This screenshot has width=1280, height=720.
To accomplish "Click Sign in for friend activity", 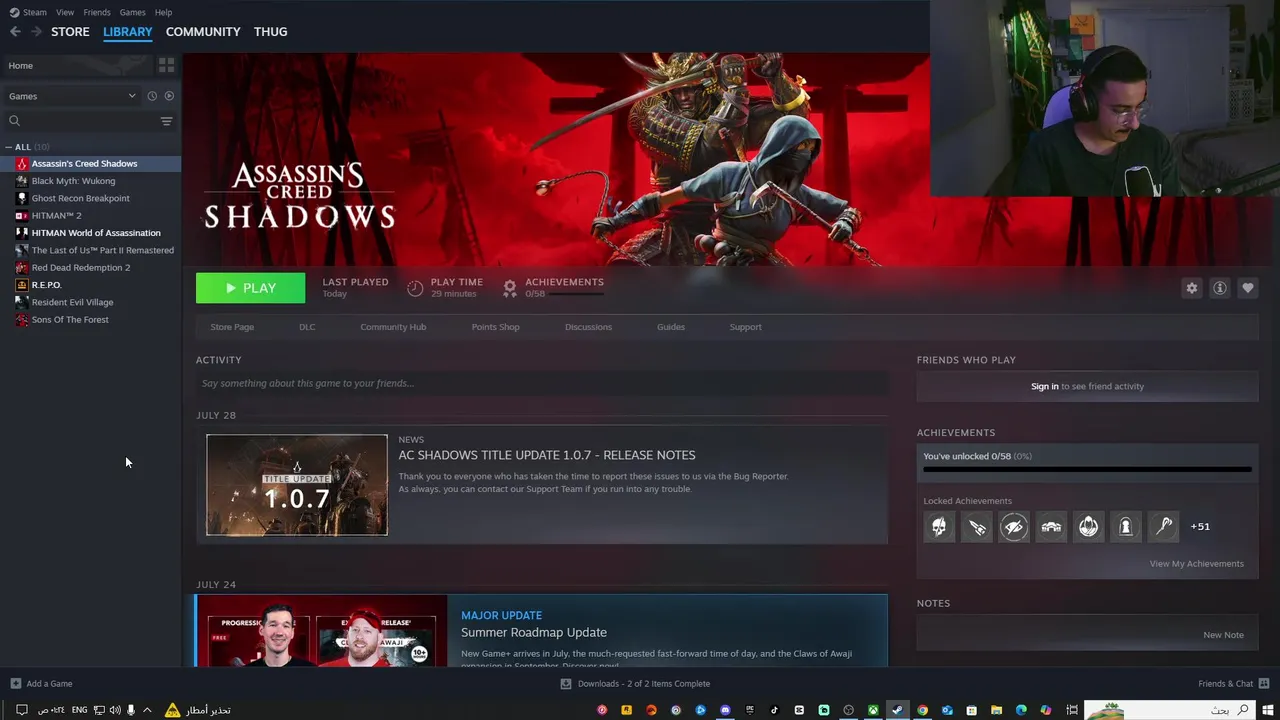I will (x=1044, y=386).
